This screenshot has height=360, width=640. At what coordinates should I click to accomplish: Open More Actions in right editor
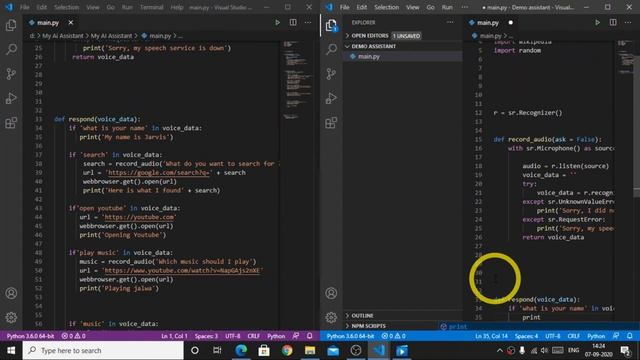pyautogui.click(x=628, y=22)
